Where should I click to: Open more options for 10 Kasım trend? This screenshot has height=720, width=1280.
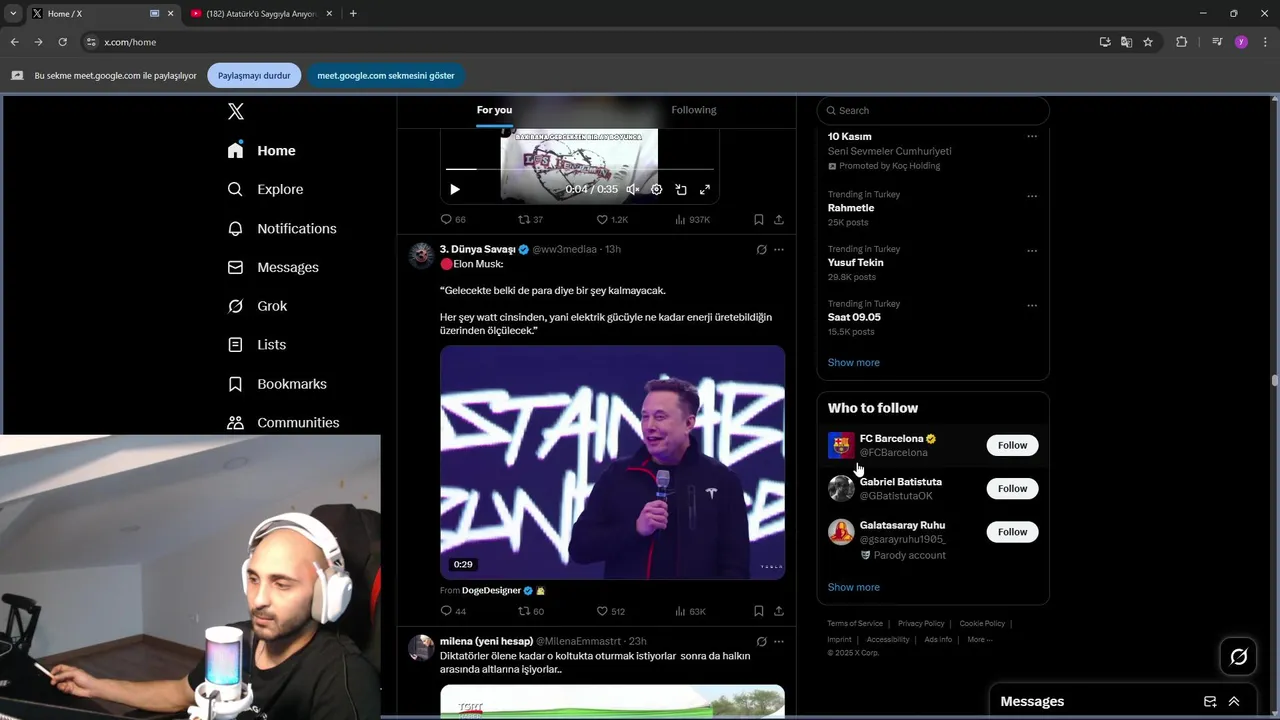(1032, 136)
